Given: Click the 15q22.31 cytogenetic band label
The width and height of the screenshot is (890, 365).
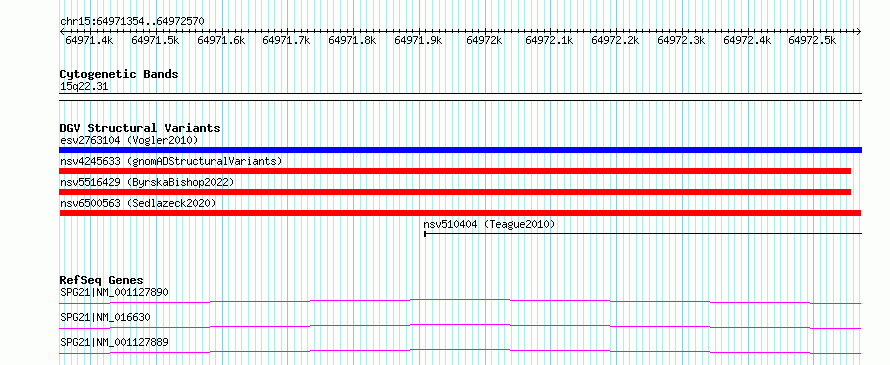Looking at the screenshot, I should pos(84,87).
